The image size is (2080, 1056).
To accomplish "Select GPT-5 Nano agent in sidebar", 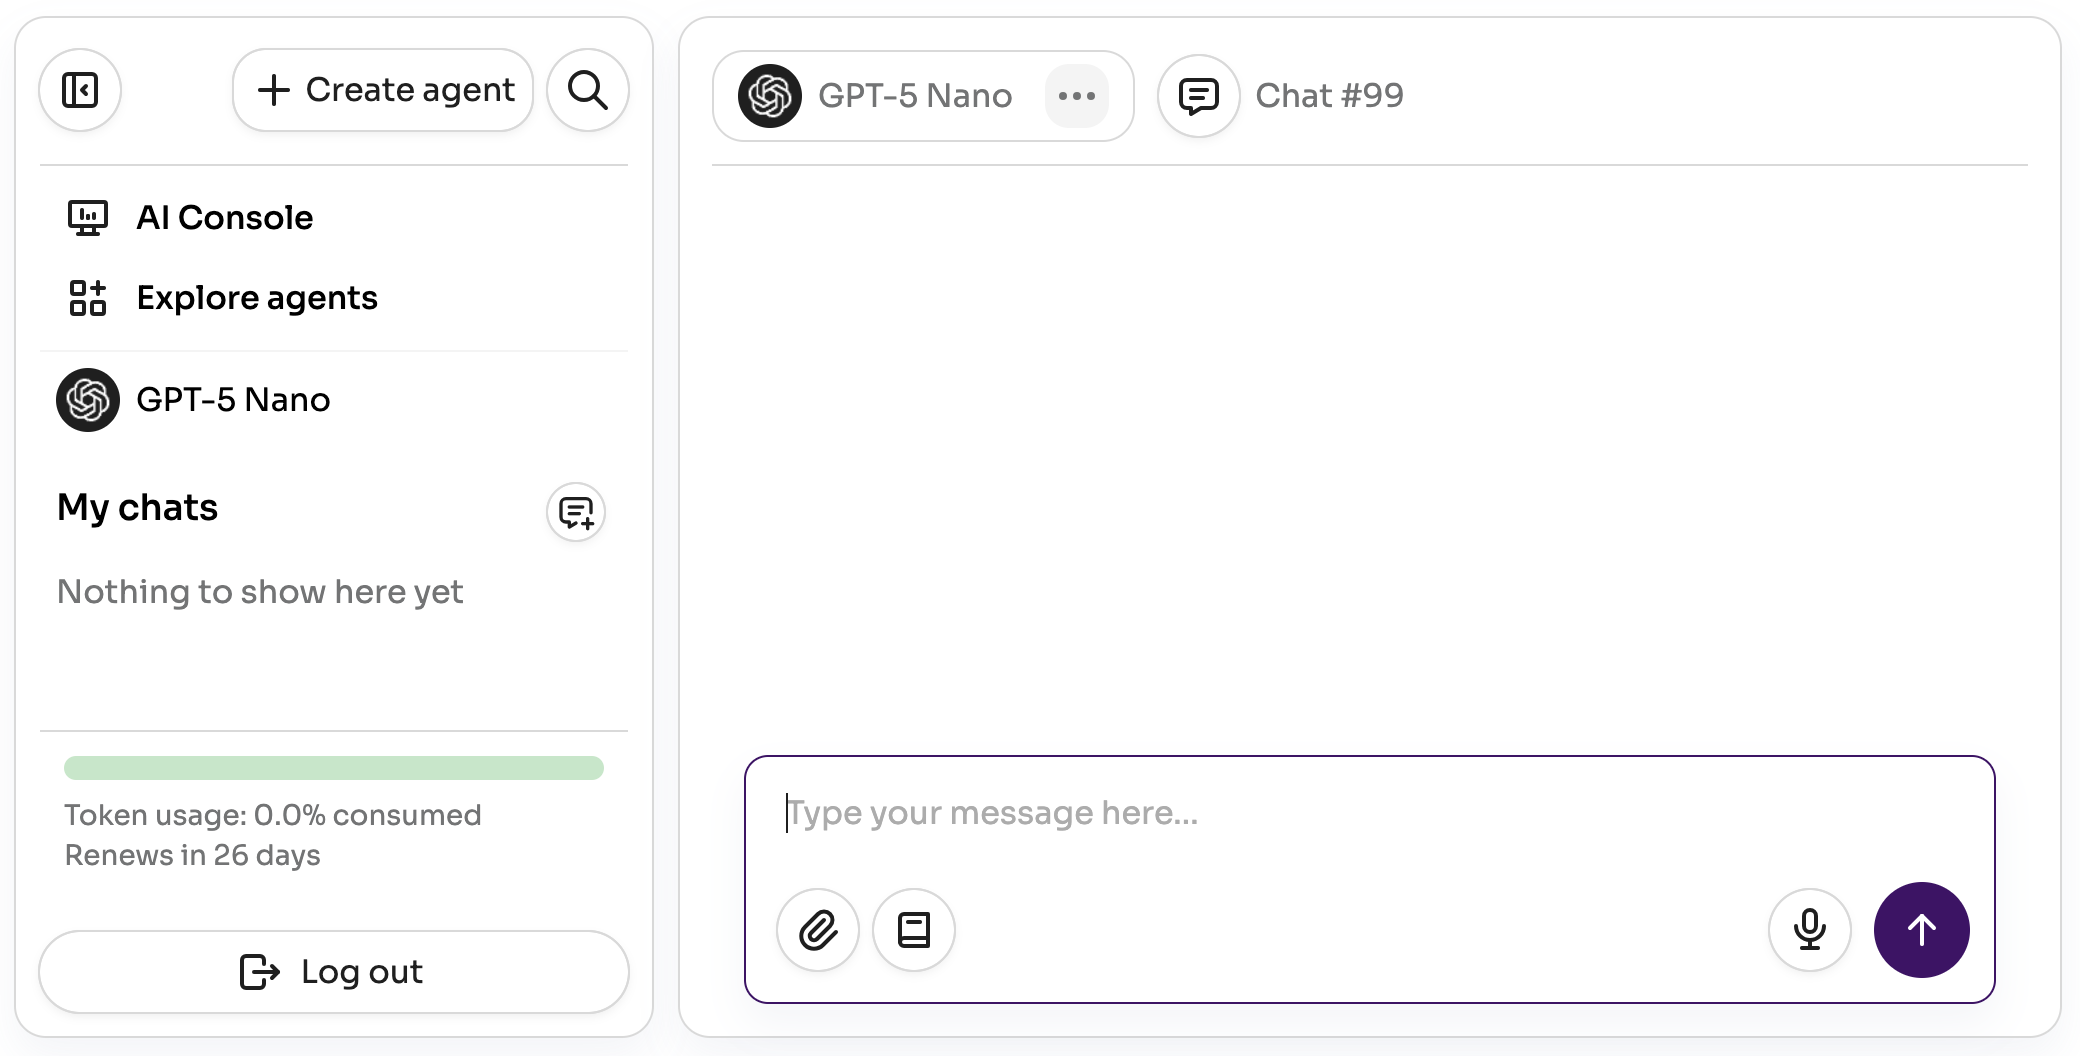I will [232, 400].
